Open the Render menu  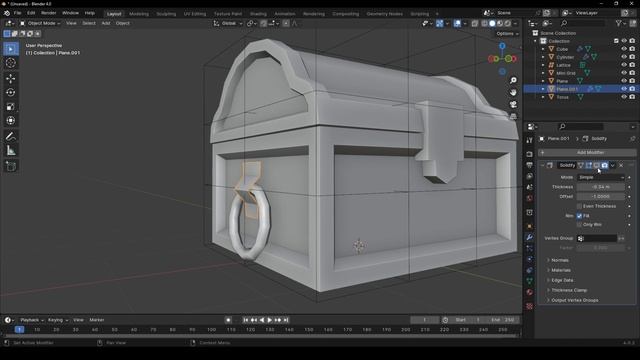click(x=49, y=13)
